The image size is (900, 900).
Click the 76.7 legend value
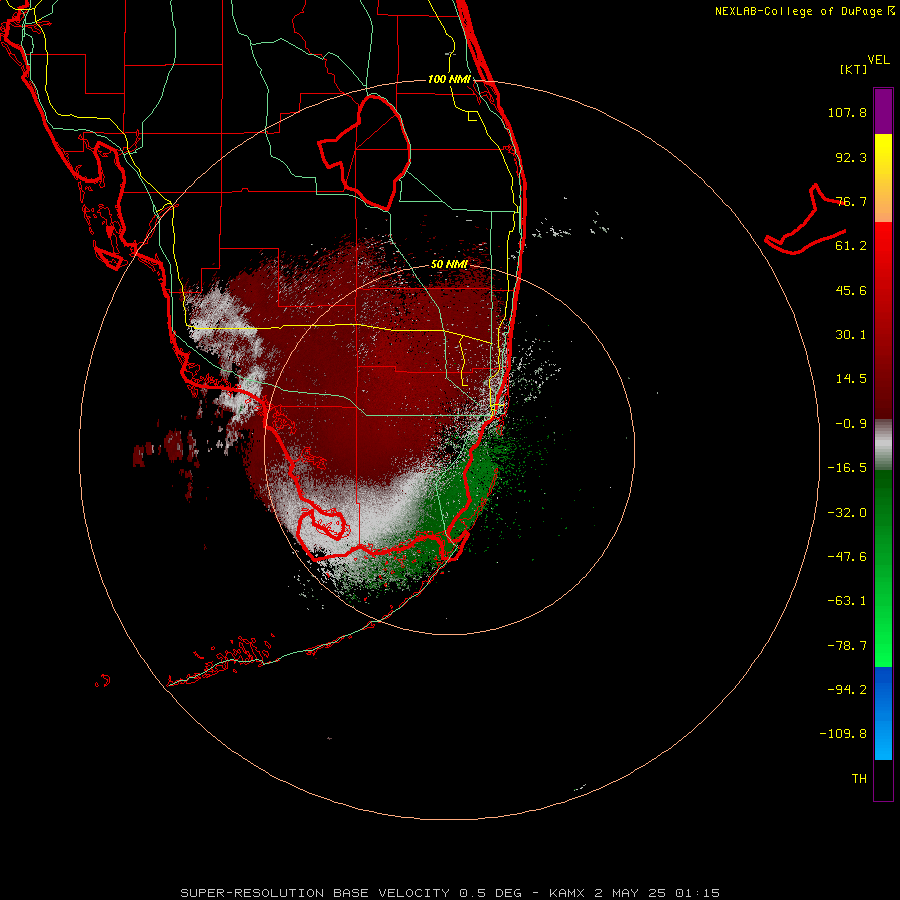click(x=851, y=201)
